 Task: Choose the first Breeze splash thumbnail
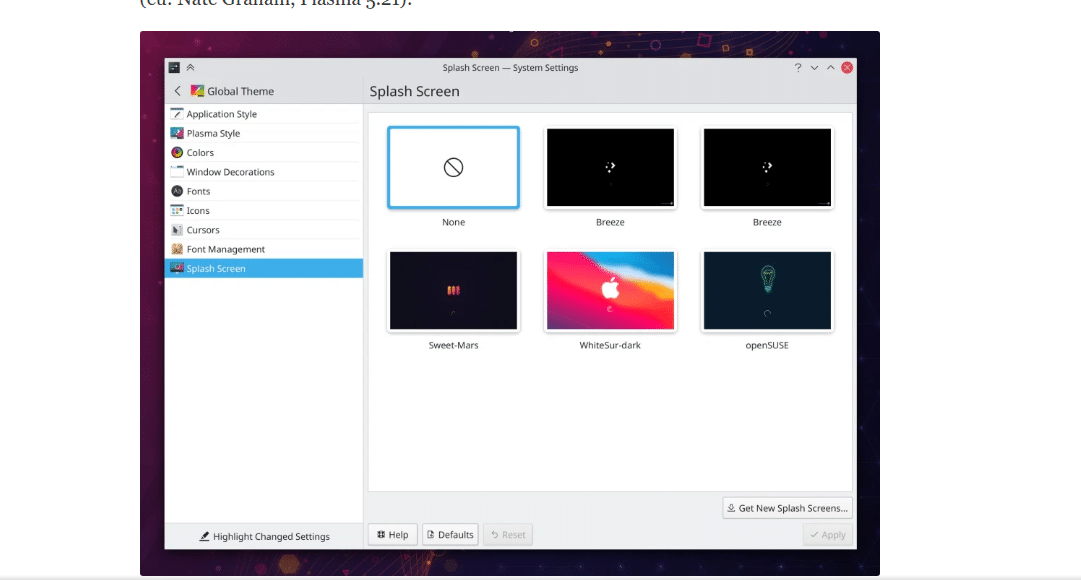[610, 168]
